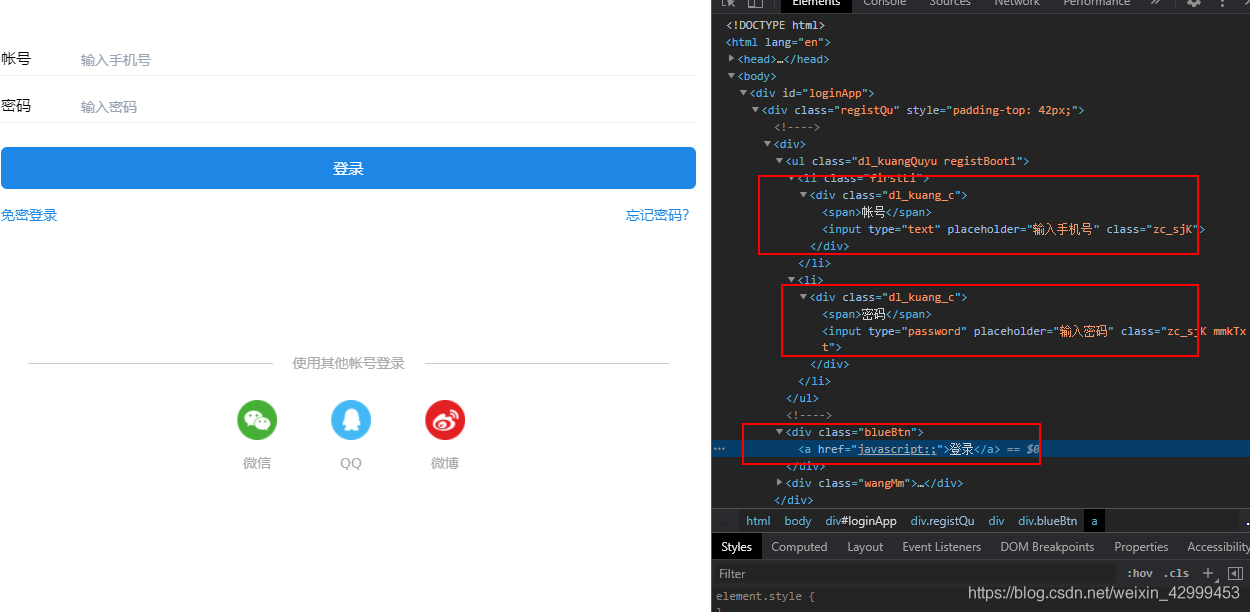Viewport: 1250px width, 612px height.
Task: Select the html lang="en" node
Action: pyautogui.click(x=778, y=42)
